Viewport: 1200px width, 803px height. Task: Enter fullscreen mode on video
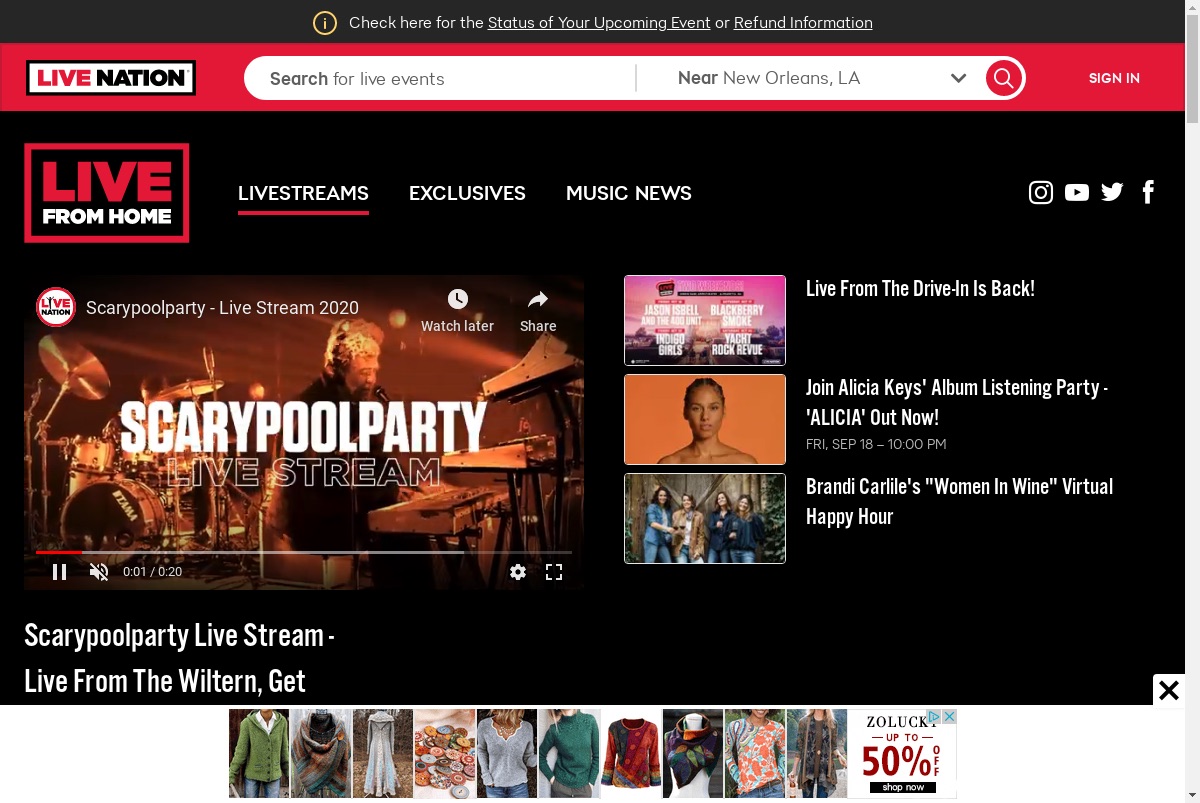[554, 572]
